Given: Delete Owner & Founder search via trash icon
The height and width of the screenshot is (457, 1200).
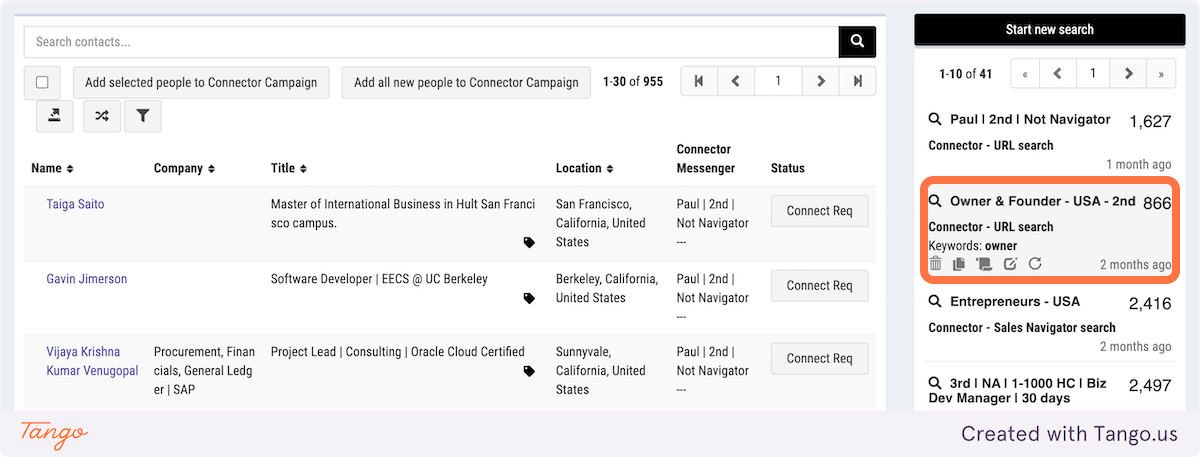Looking at the screenshot, I should click(x=936, y=264).
